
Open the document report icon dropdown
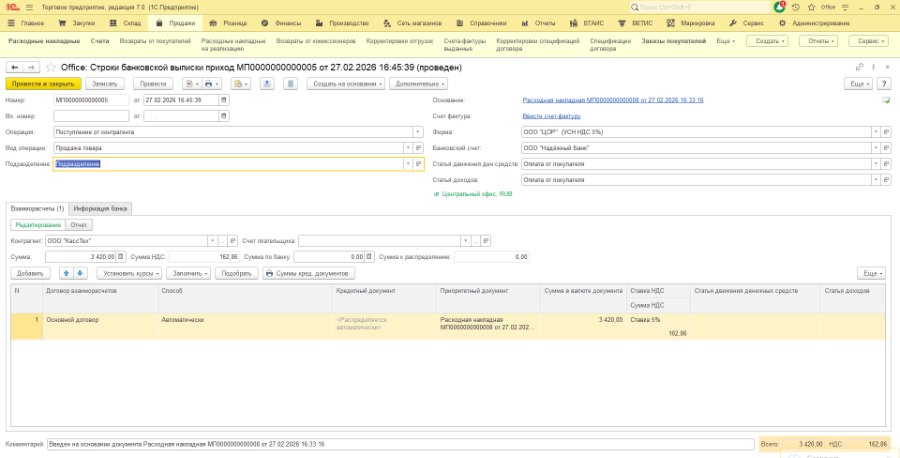click(192, 84)
